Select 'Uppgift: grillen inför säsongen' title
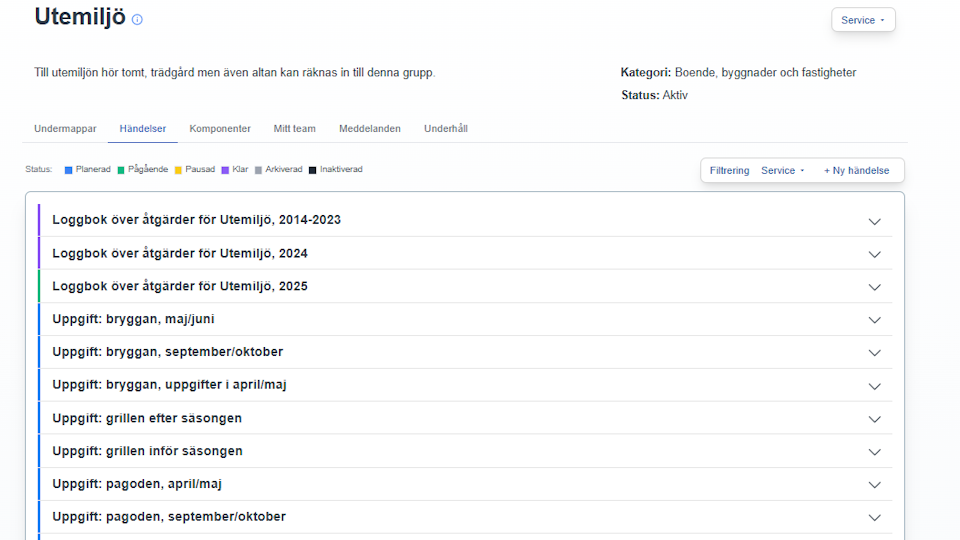This screenshot has height=540, width=960. coord(148,451)
